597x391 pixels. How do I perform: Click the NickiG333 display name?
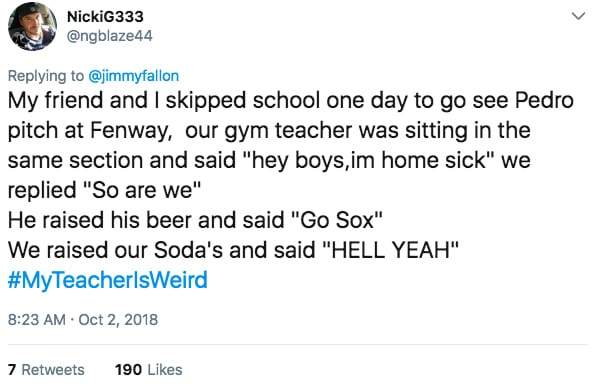(x=105, y=16)
